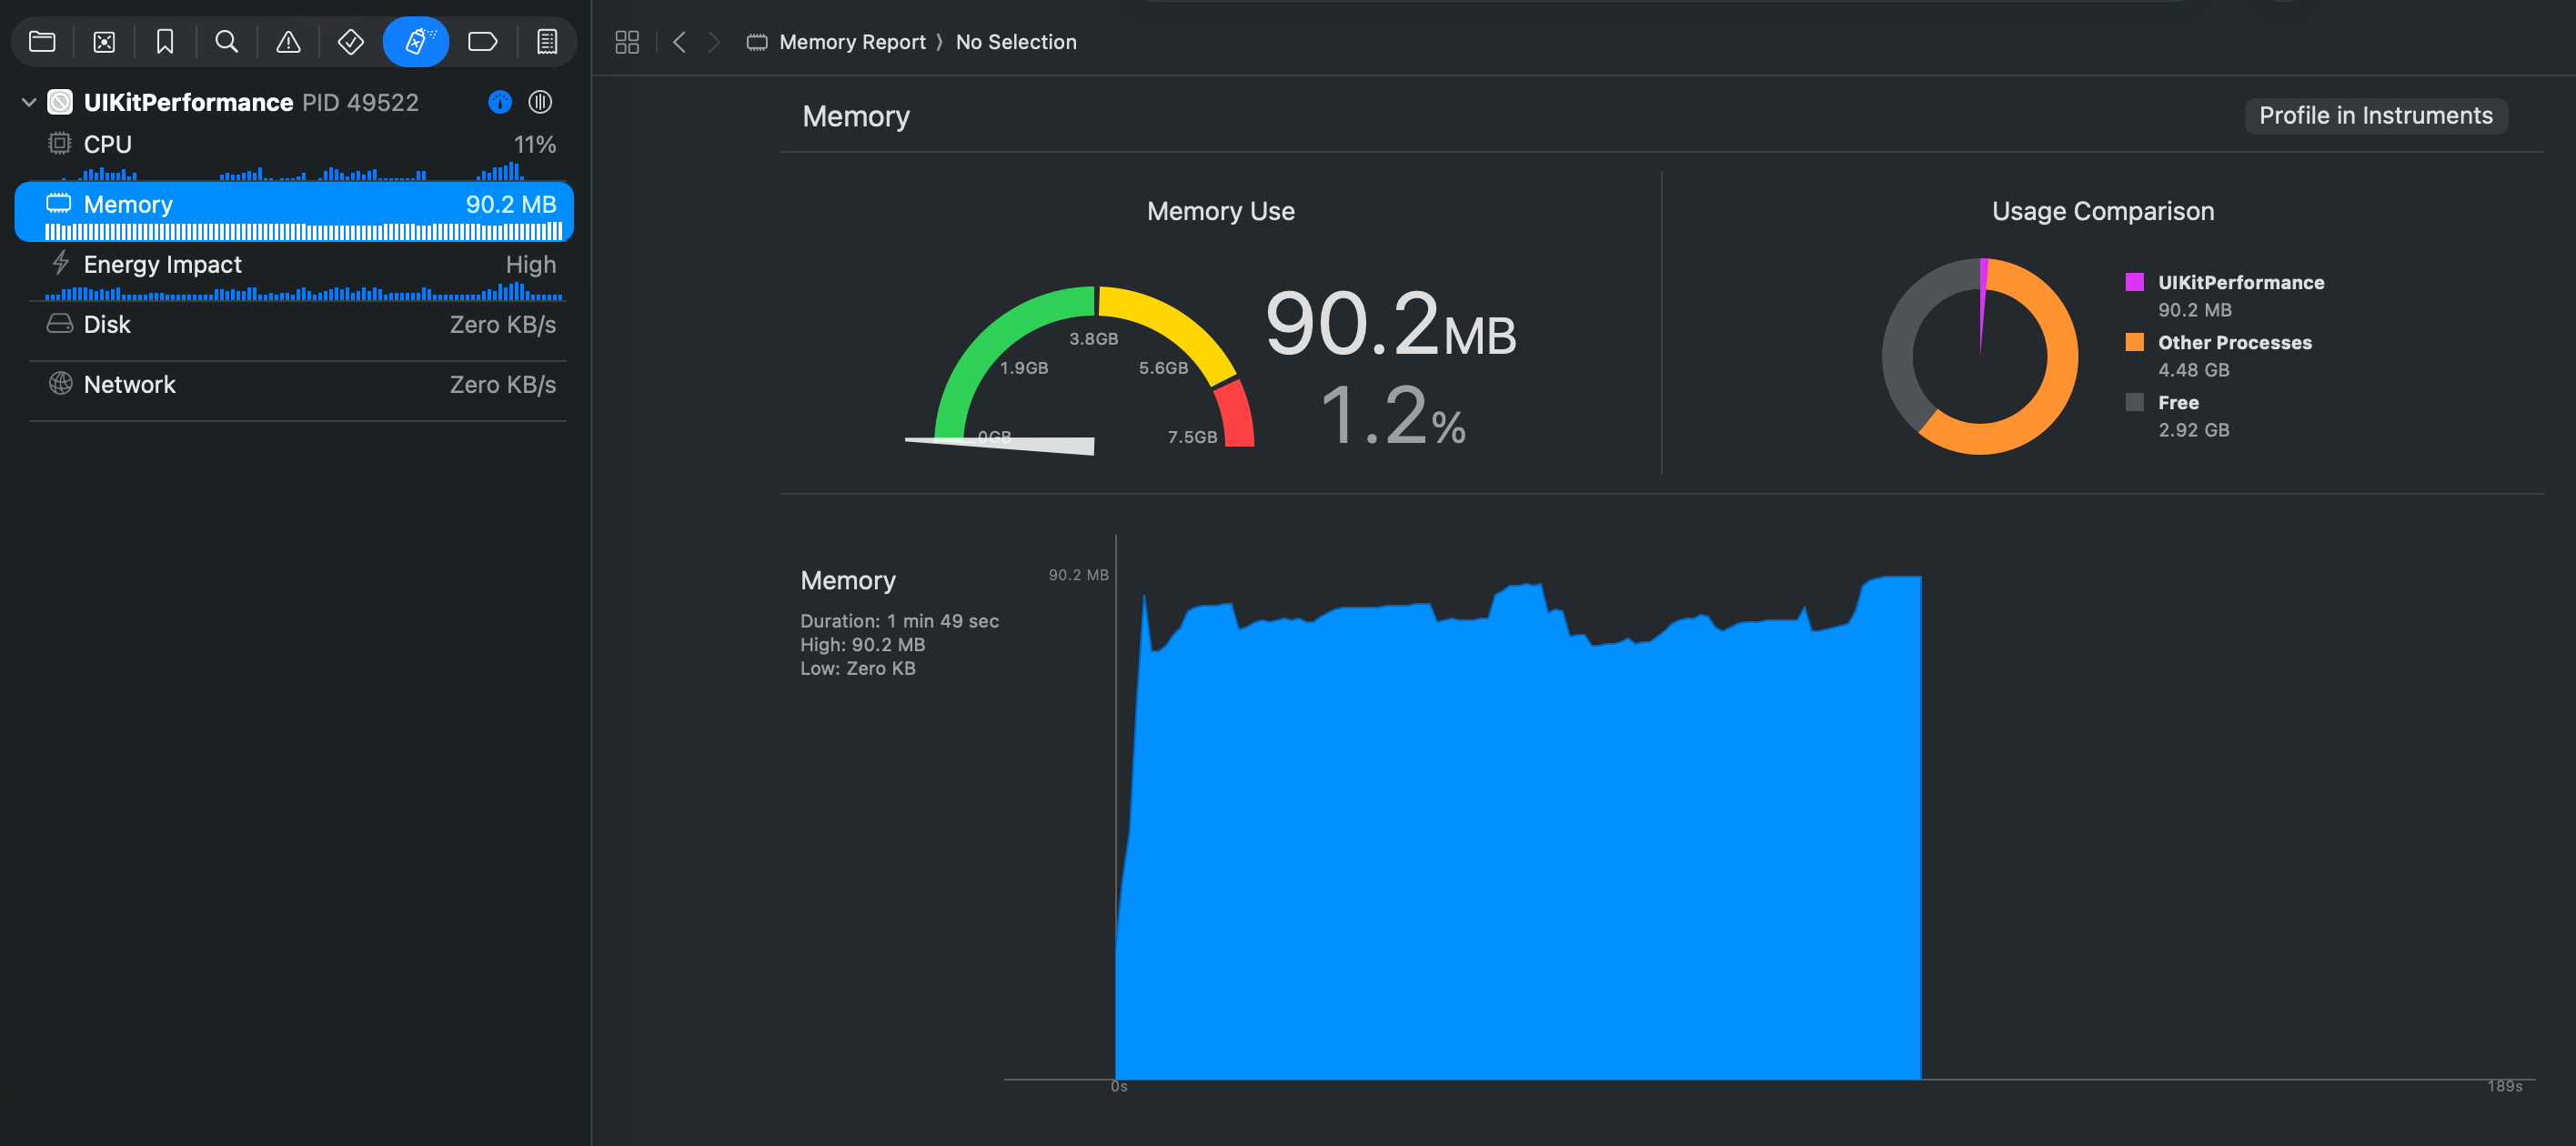Switch to the Bookmark navigator

coord(165,42)
